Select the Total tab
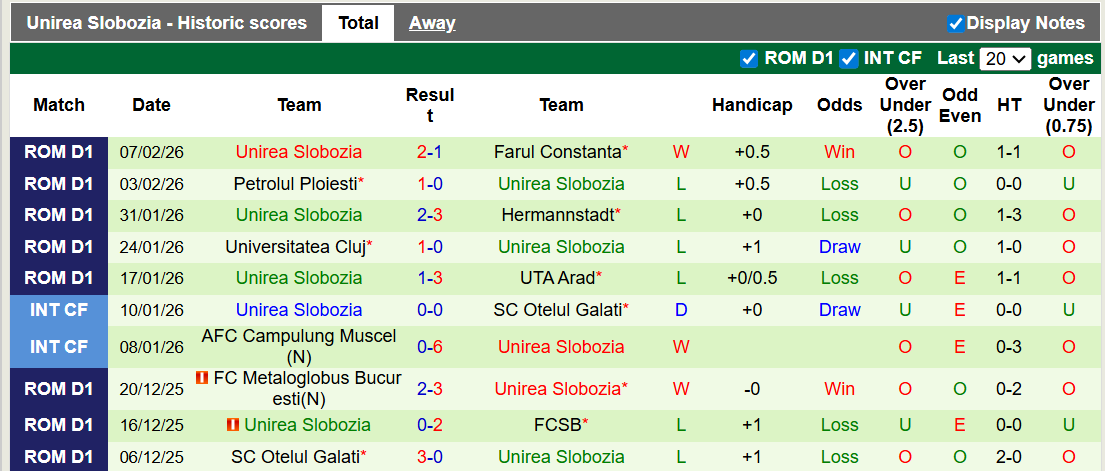This screenshot has width=1105, height=471. point(358,23)
